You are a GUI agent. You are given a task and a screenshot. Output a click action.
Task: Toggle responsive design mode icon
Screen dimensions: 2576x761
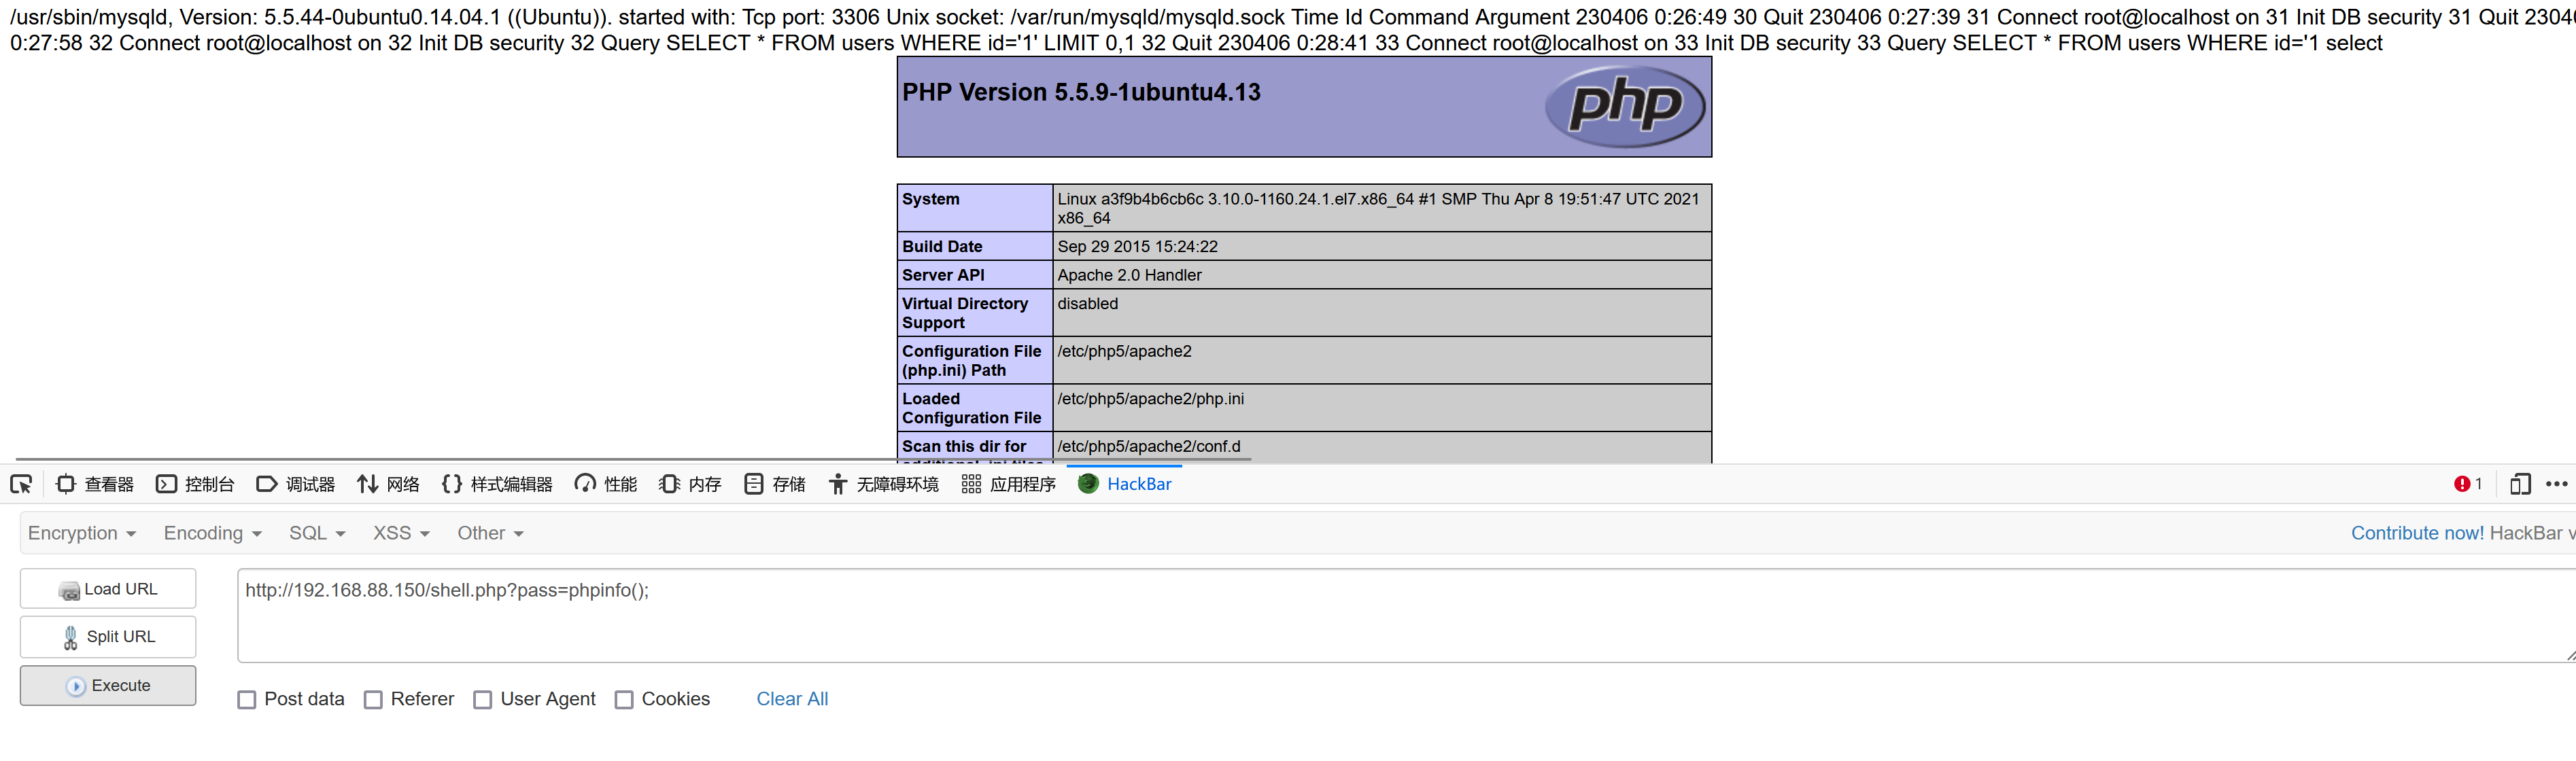(2519, 485)
